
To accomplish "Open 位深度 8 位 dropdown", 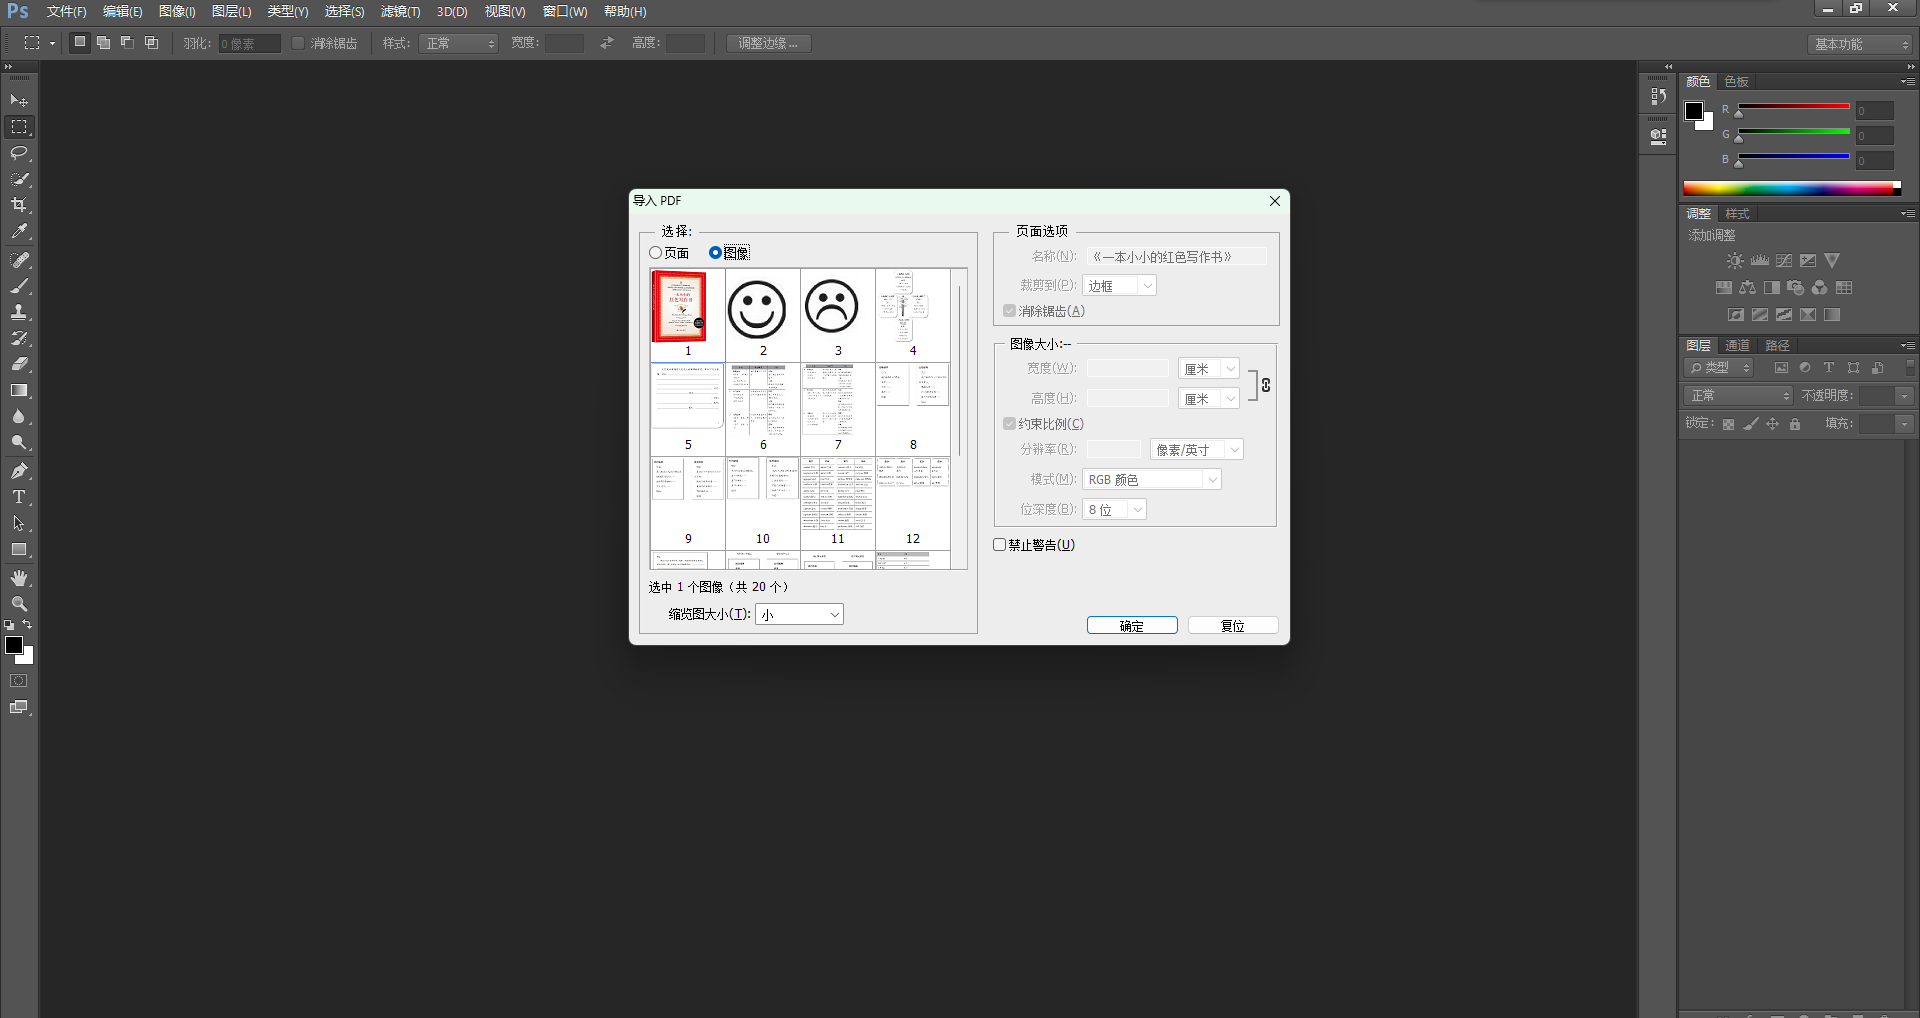I will coord(1114,510).
